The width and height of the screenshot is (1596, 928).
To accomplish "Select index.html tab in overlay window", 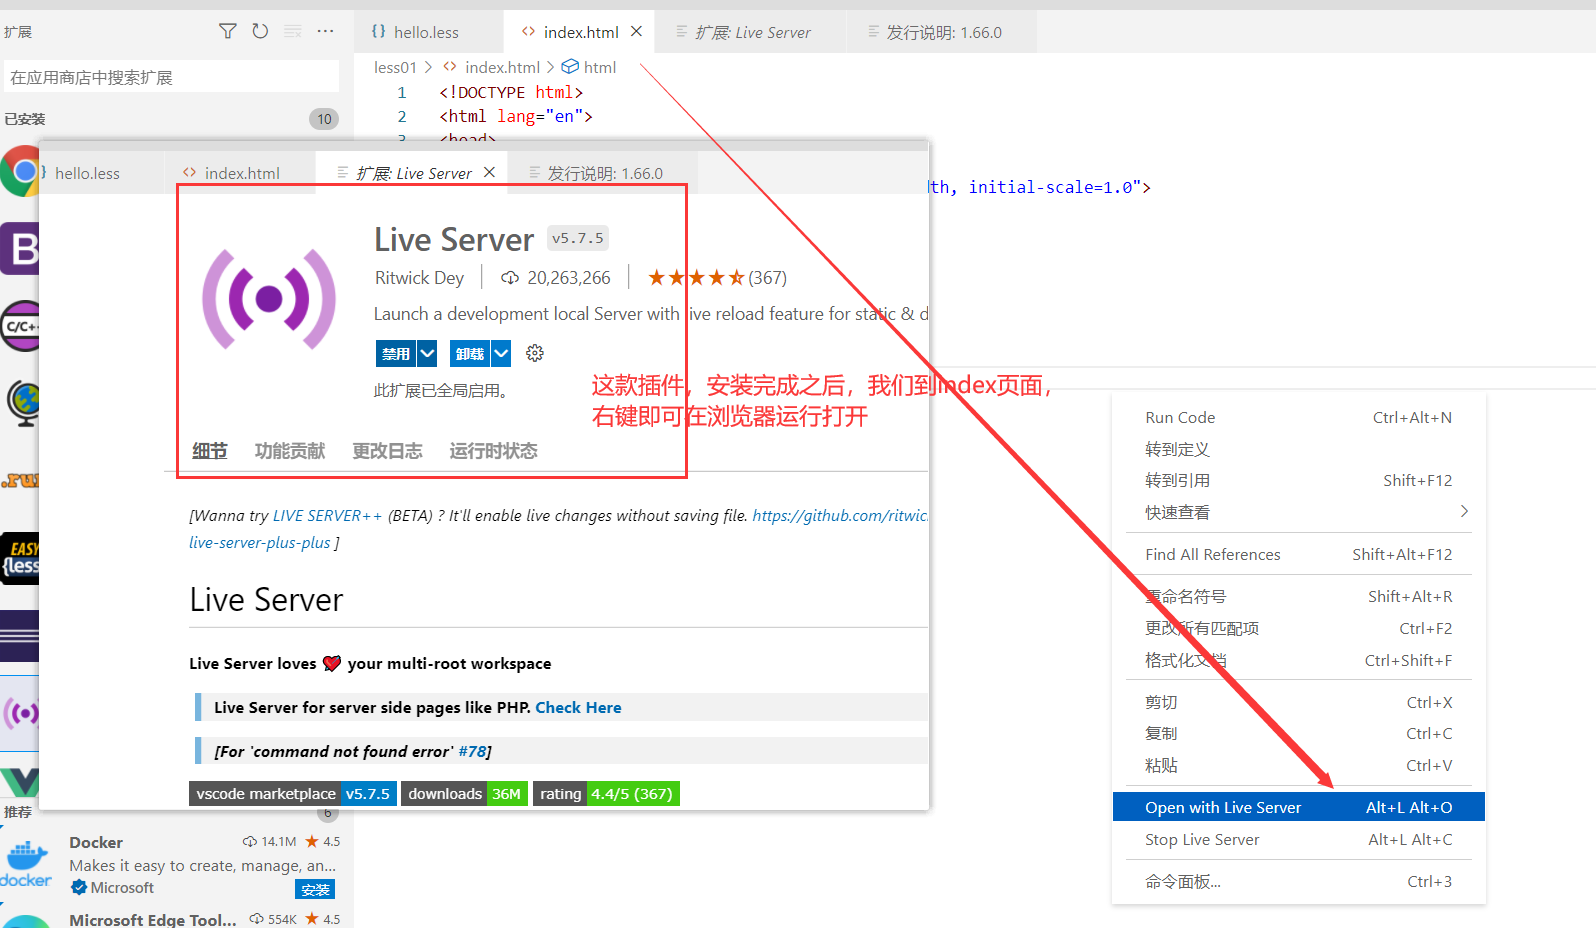I will 241,173.
